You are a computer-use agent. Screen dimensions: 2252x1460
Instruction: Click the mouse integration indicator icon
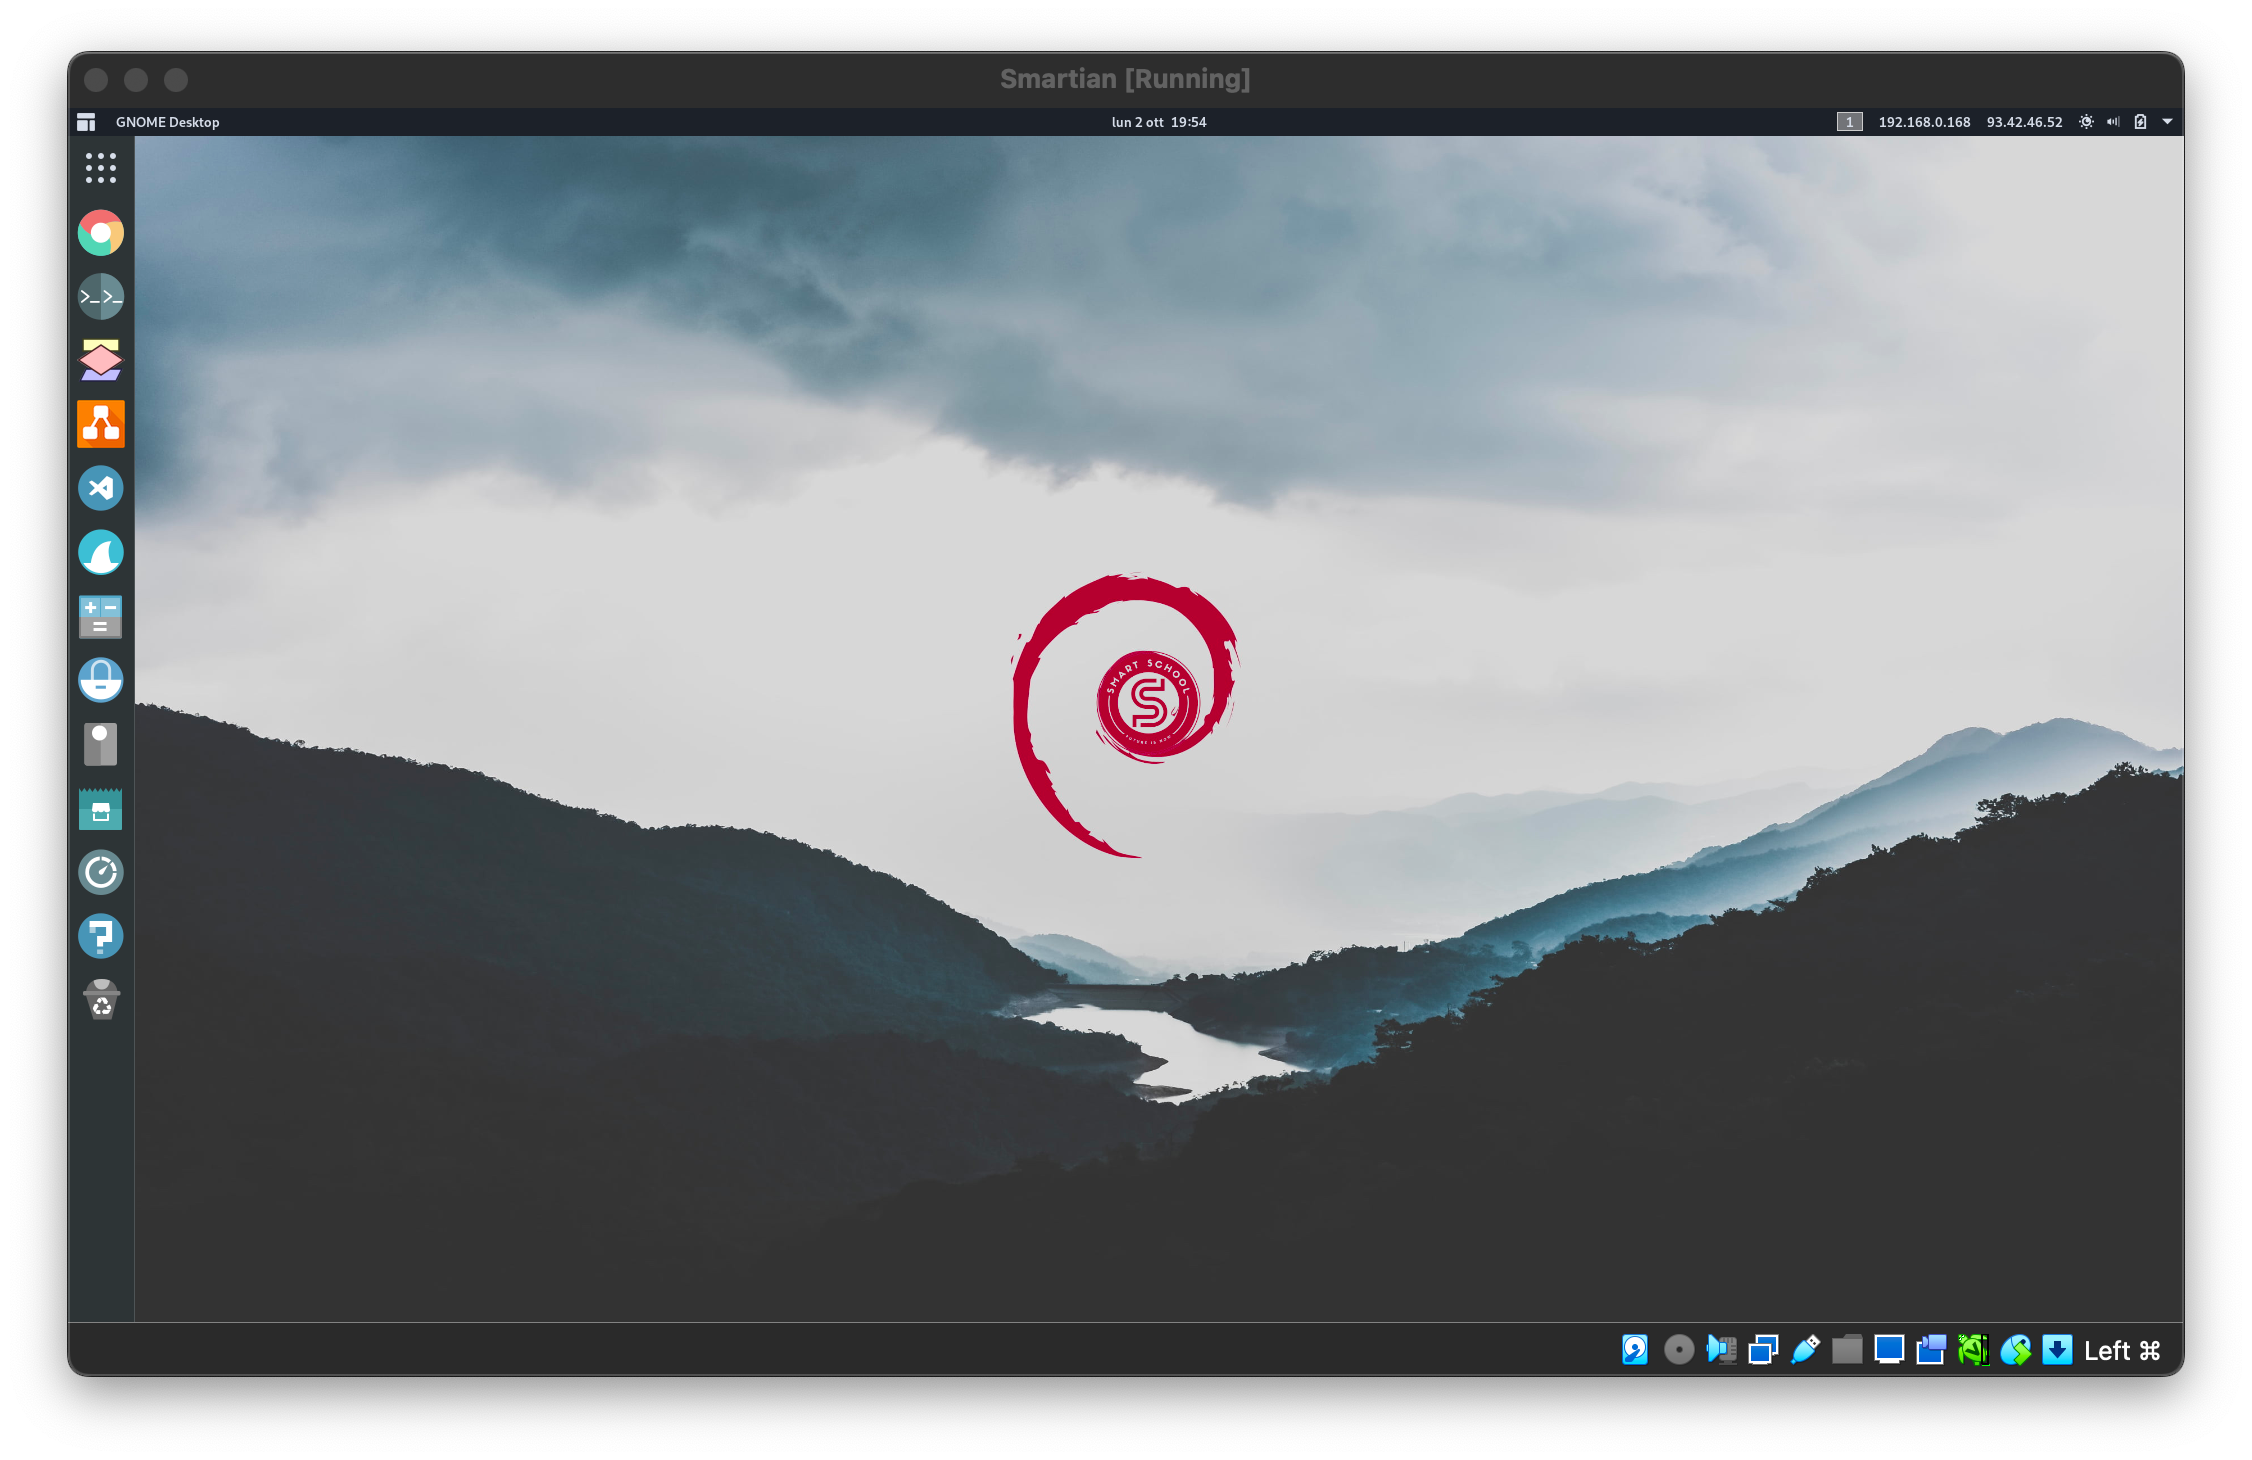[x=2015, y=1350]
